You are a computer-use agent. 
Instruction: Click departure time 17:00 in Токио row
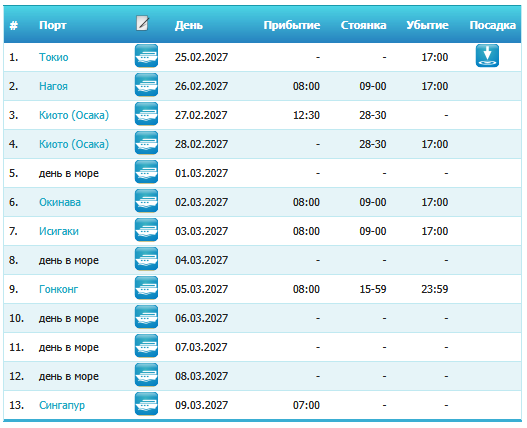click(x=435, y=57)
